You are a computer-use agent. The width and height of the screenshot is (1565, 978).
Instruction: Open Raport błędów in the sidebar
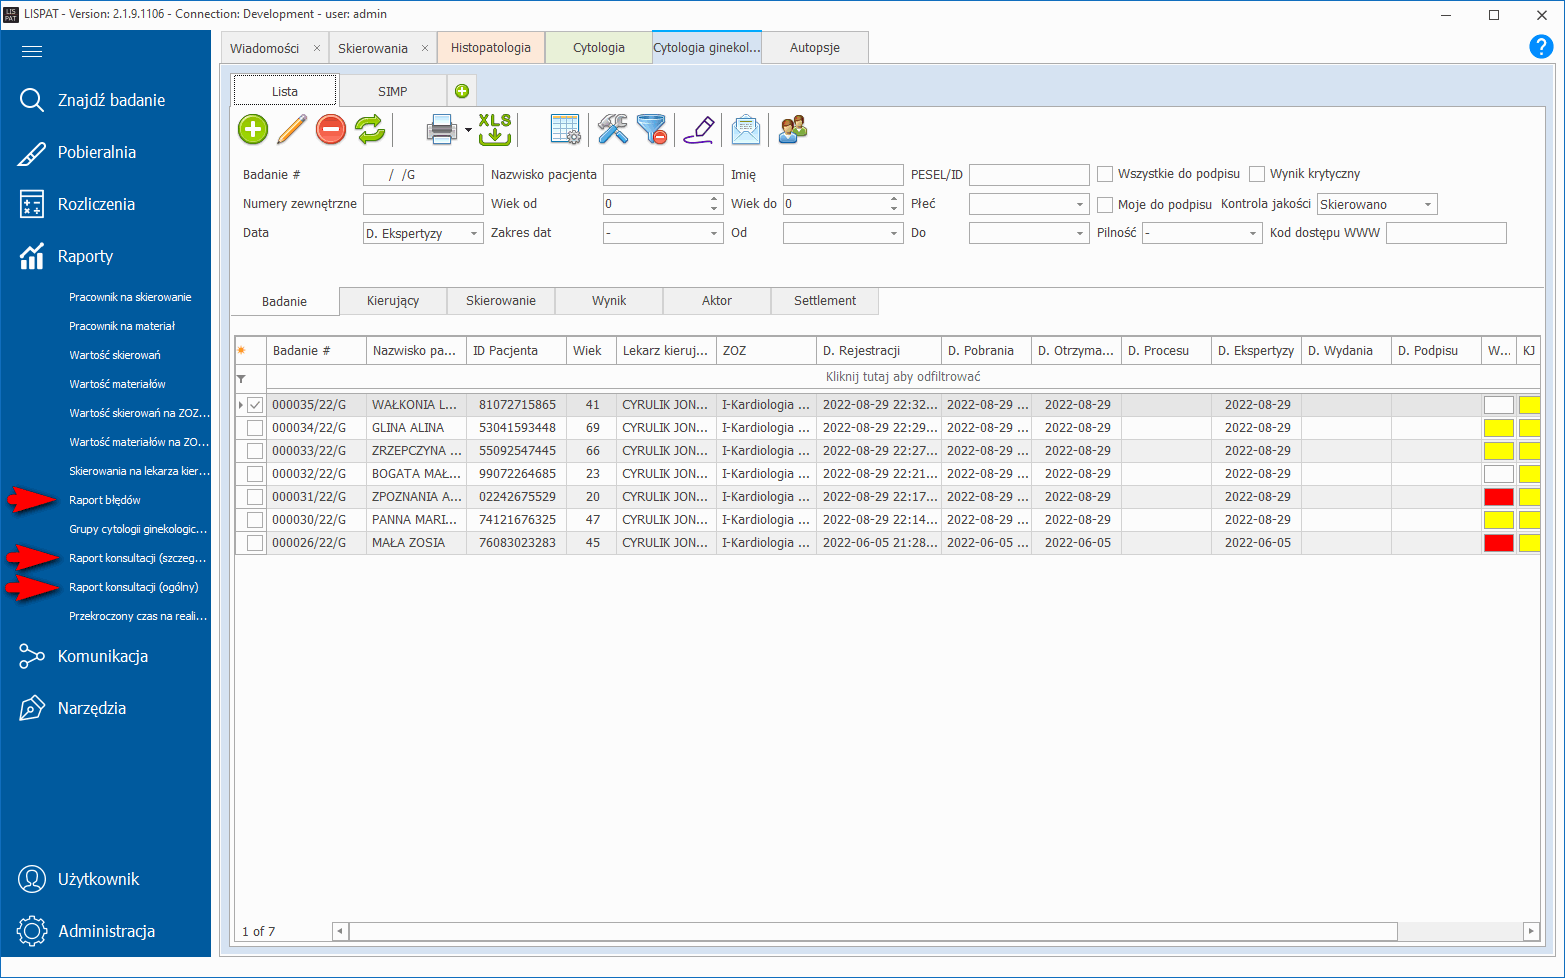(x=105, y=500)
